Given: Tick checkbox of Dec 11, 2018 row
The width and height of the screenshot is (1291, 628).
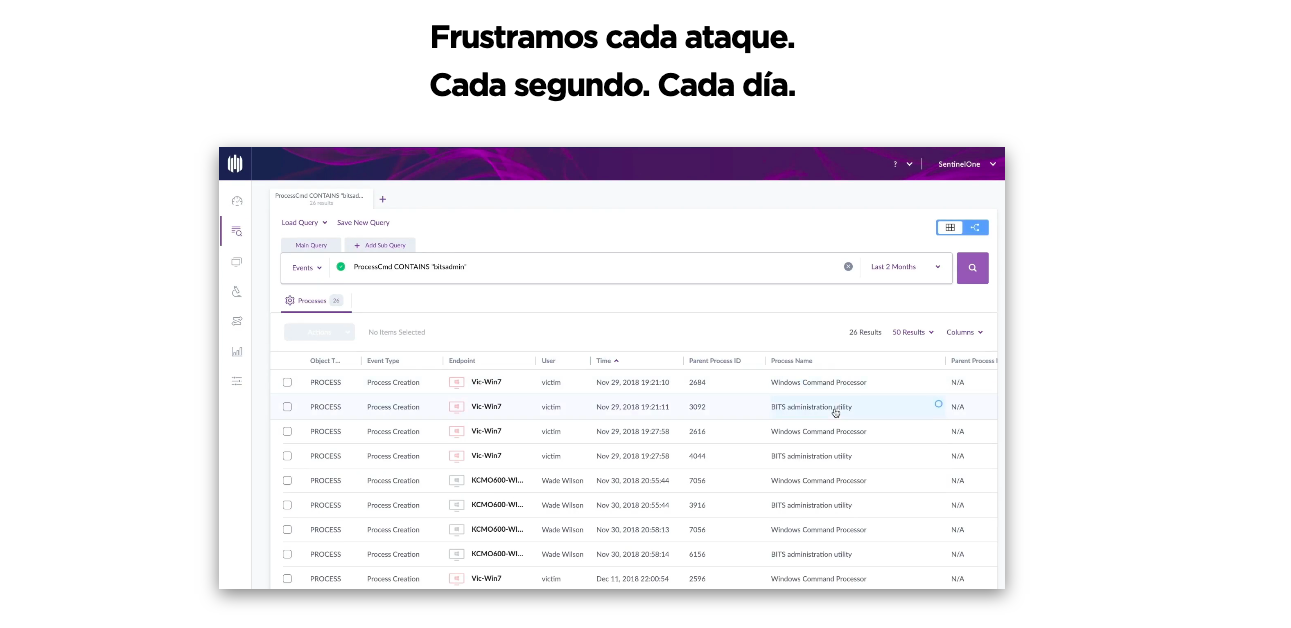Looking at the screenshot, I should point(287,579).
